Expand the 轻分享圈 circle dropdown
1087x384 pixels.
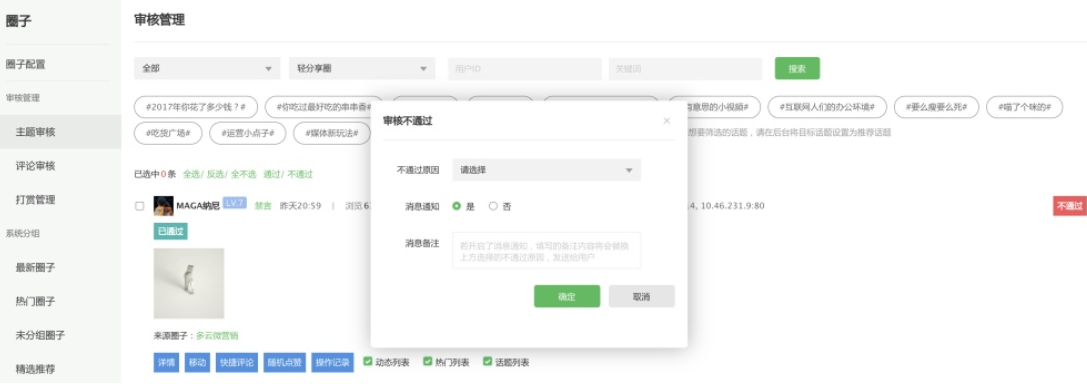pyautogui.click(x=362, y=69)
